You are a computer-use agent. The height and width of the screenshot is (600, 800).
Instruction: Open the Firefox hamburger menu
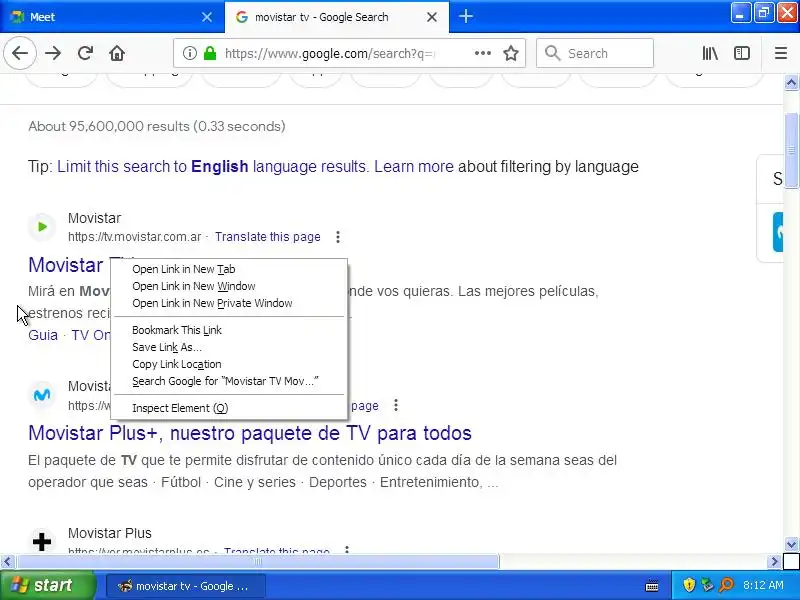781,53
